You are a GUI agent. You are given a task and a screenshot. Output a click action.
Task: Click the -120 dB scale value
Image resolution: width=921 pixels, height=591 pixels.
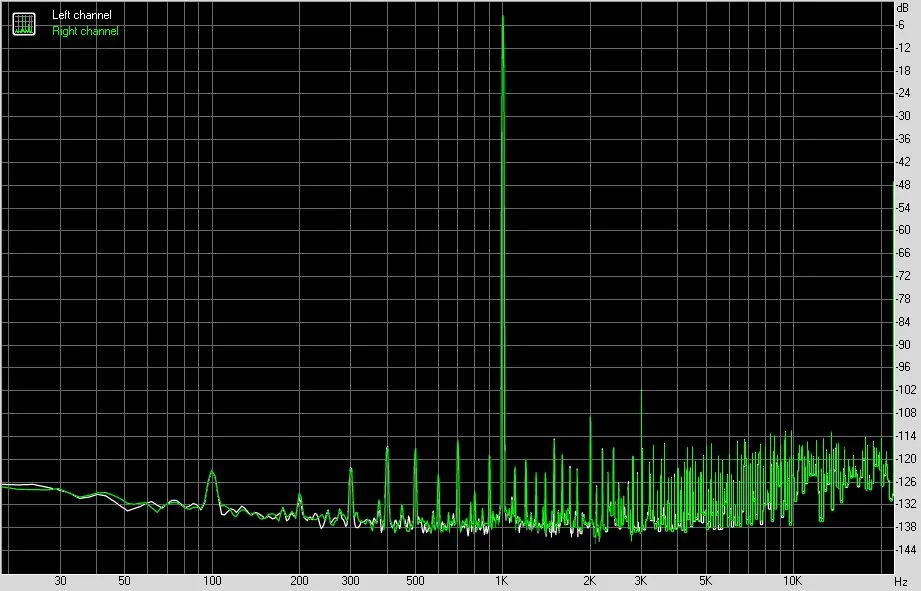point(905,458)
